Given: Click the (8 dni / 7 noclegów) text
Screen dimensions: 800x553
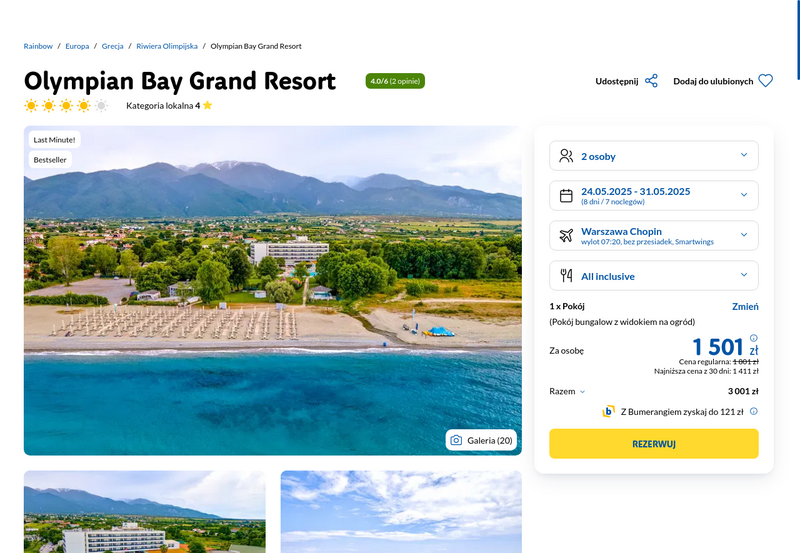Looking at the screenshot, I should pos(612,202).
